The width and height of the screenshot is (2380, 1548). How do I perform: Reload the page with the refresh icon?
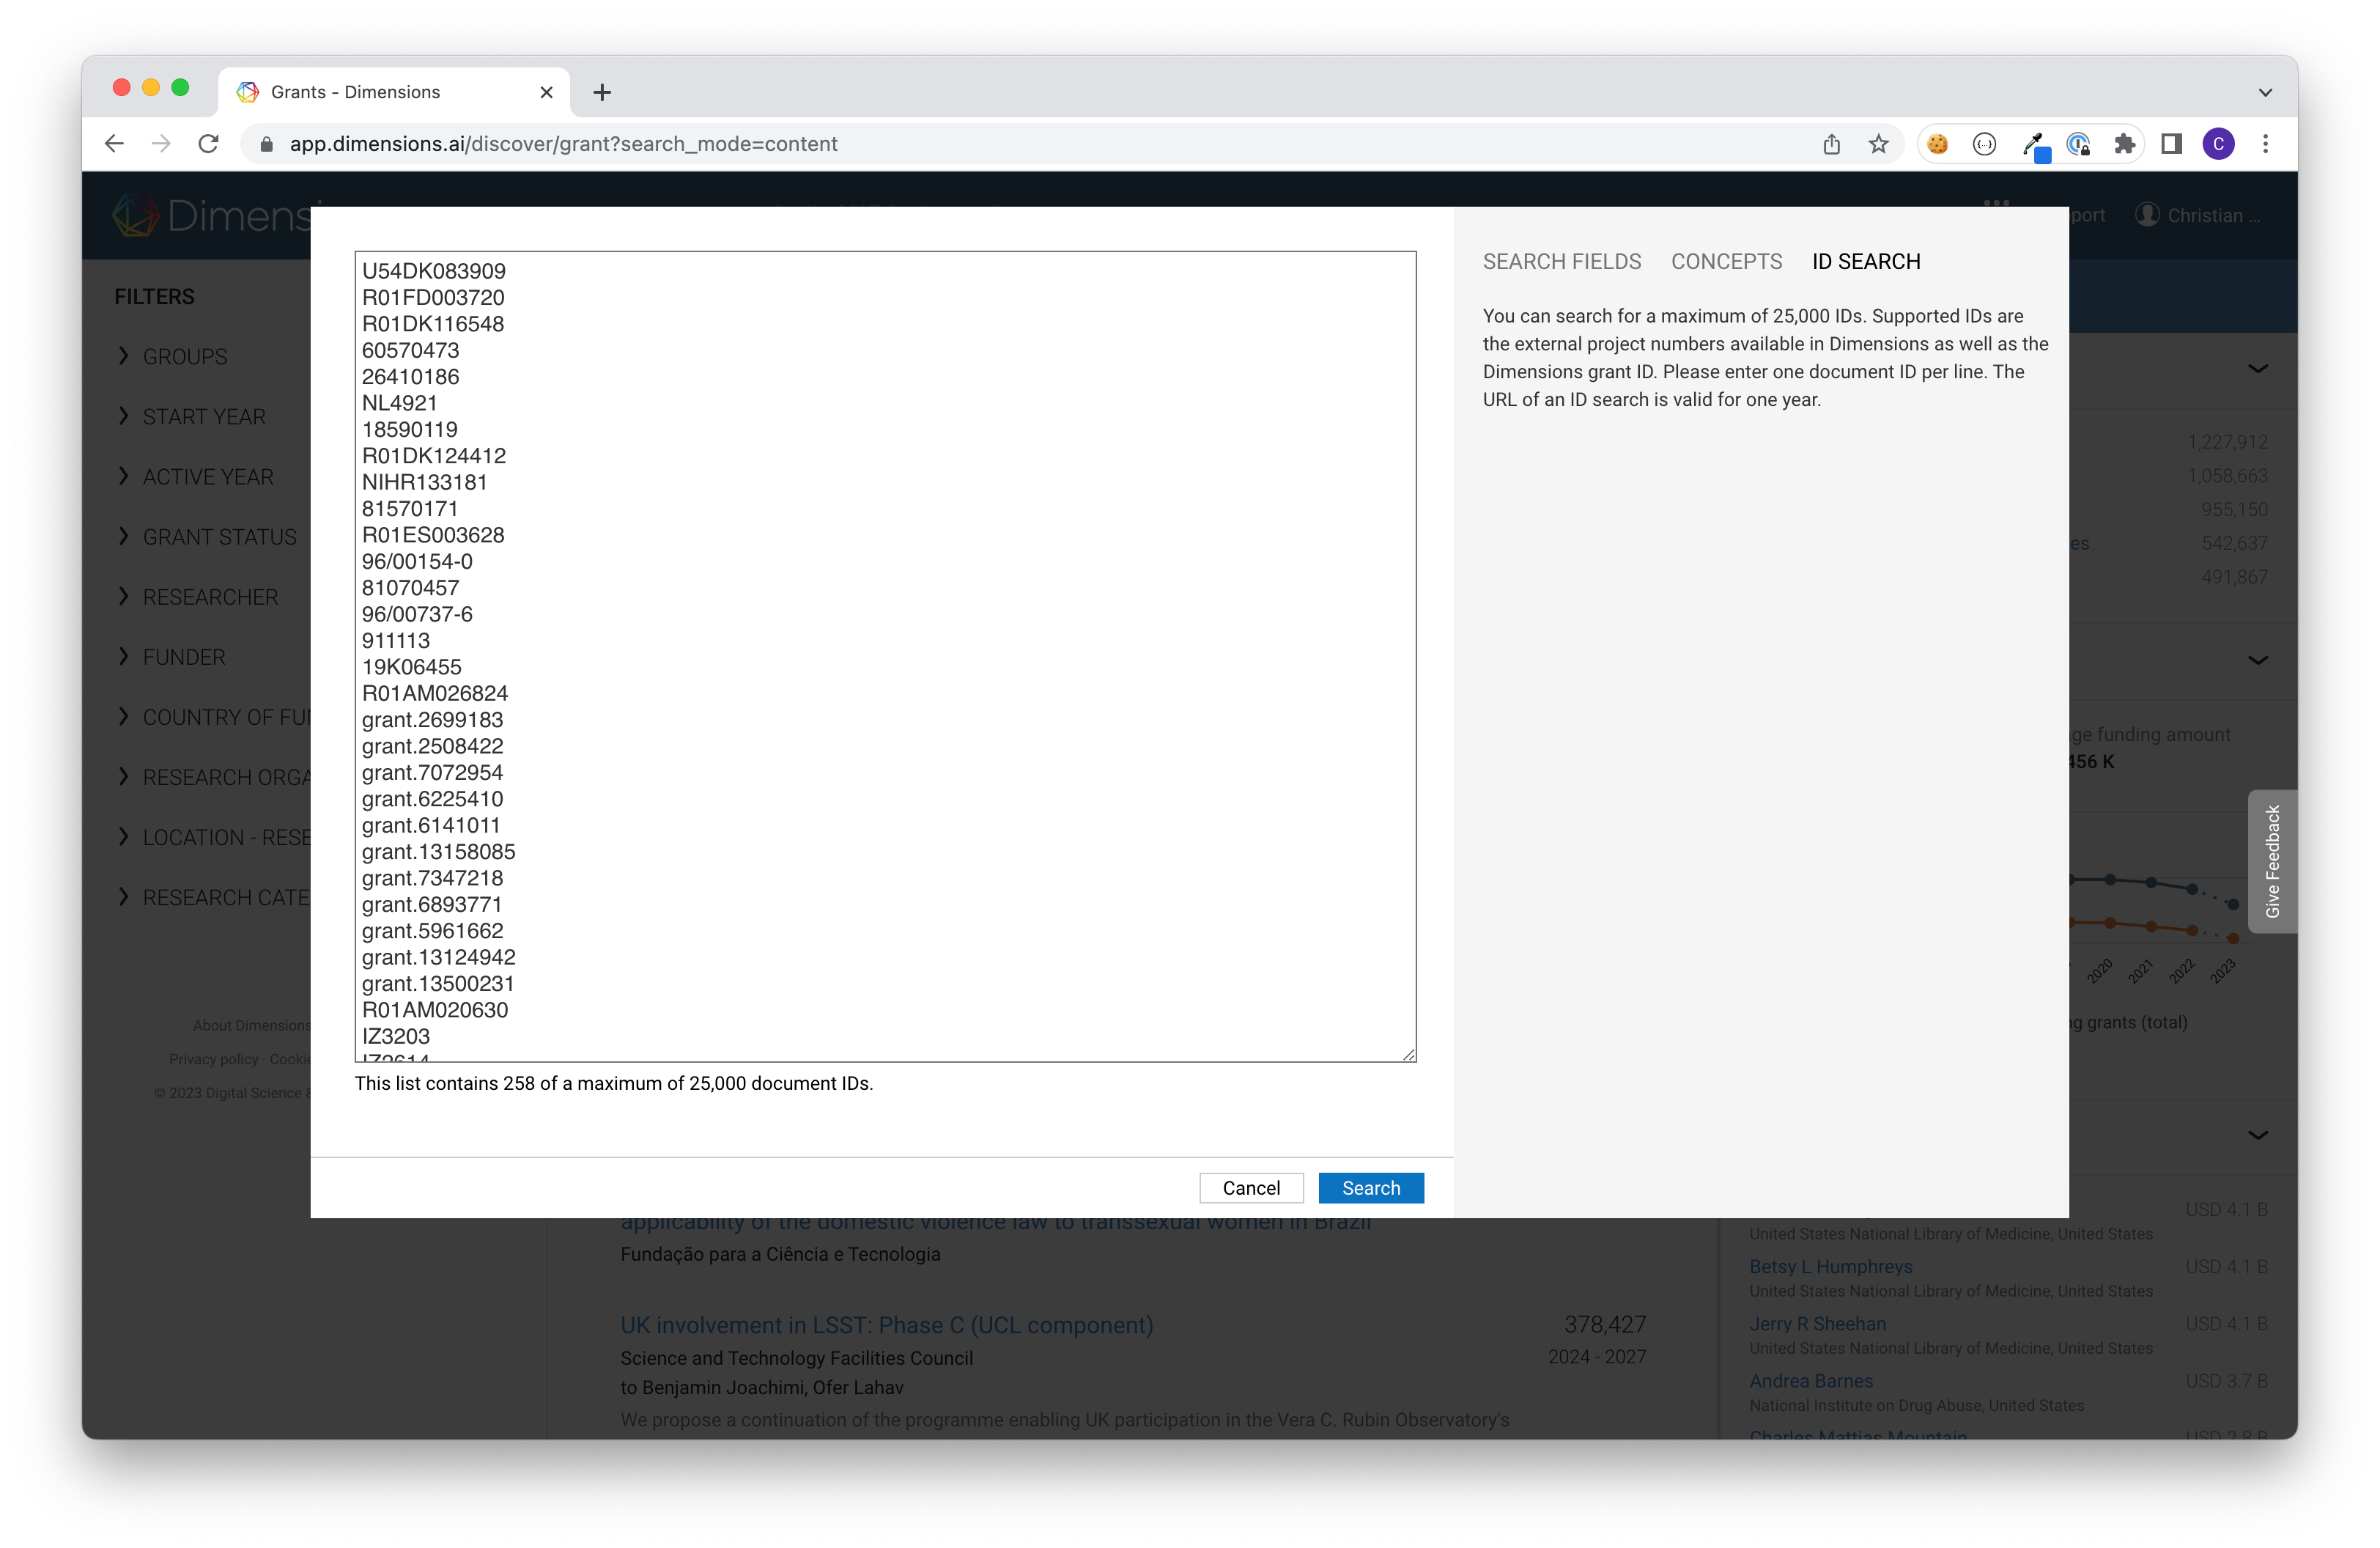tap(208, 144)
